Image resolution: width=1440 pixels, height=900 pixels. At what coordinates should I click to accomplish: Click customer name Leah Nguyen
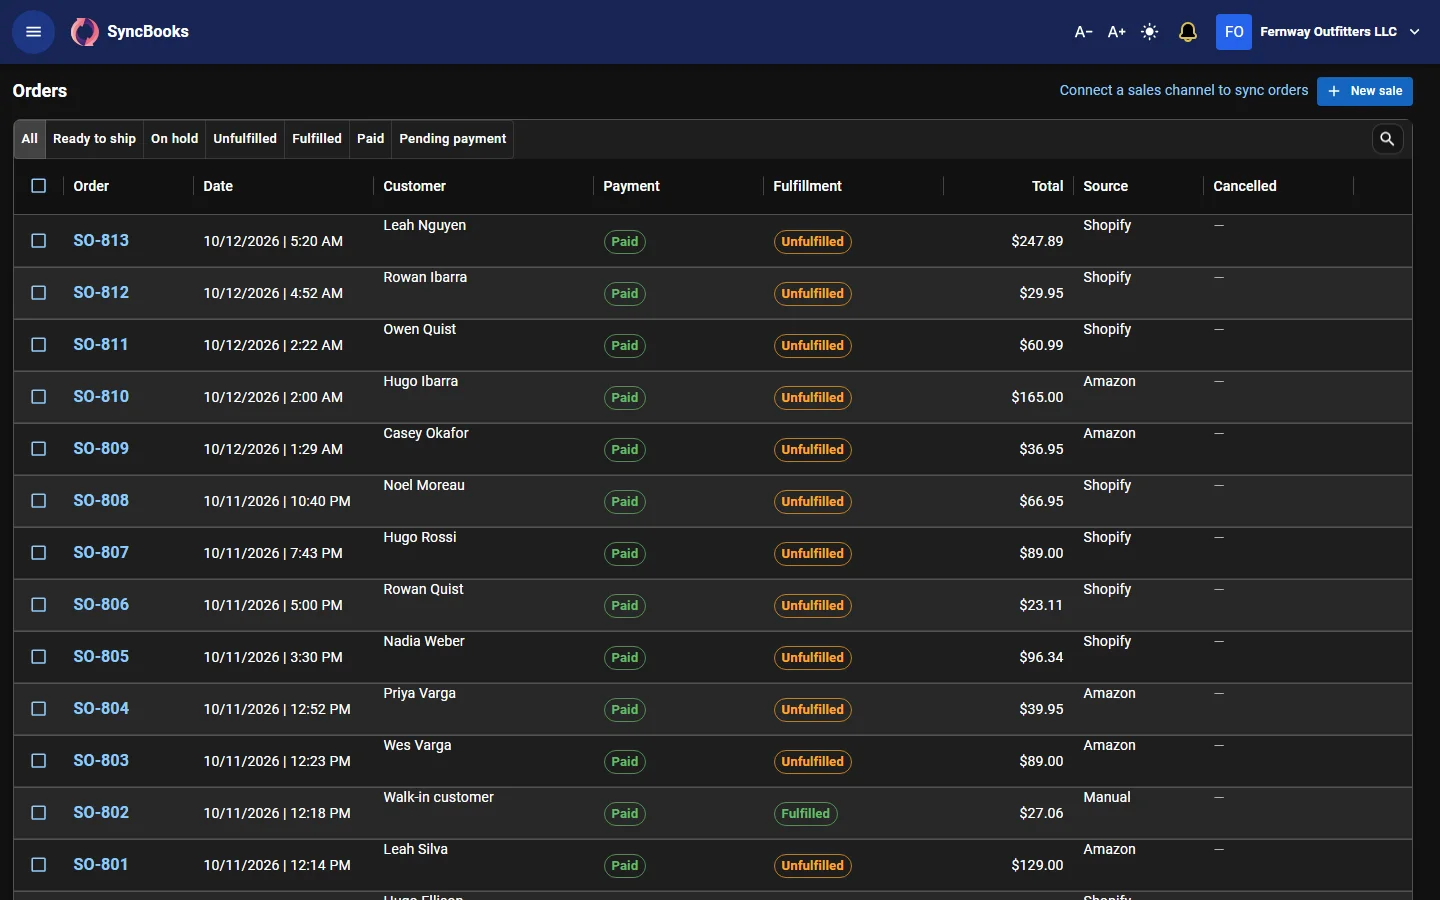click(425, 225)
